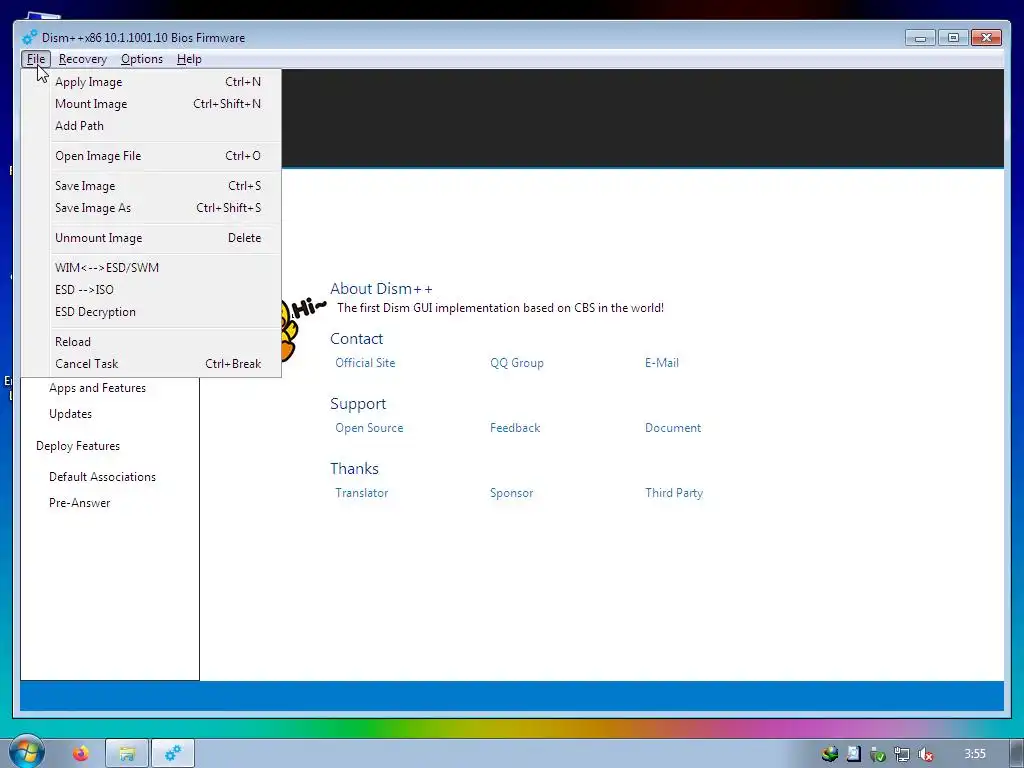Click the E-Mail contact link
The image size is (1024, 768).
pos(662,362)
